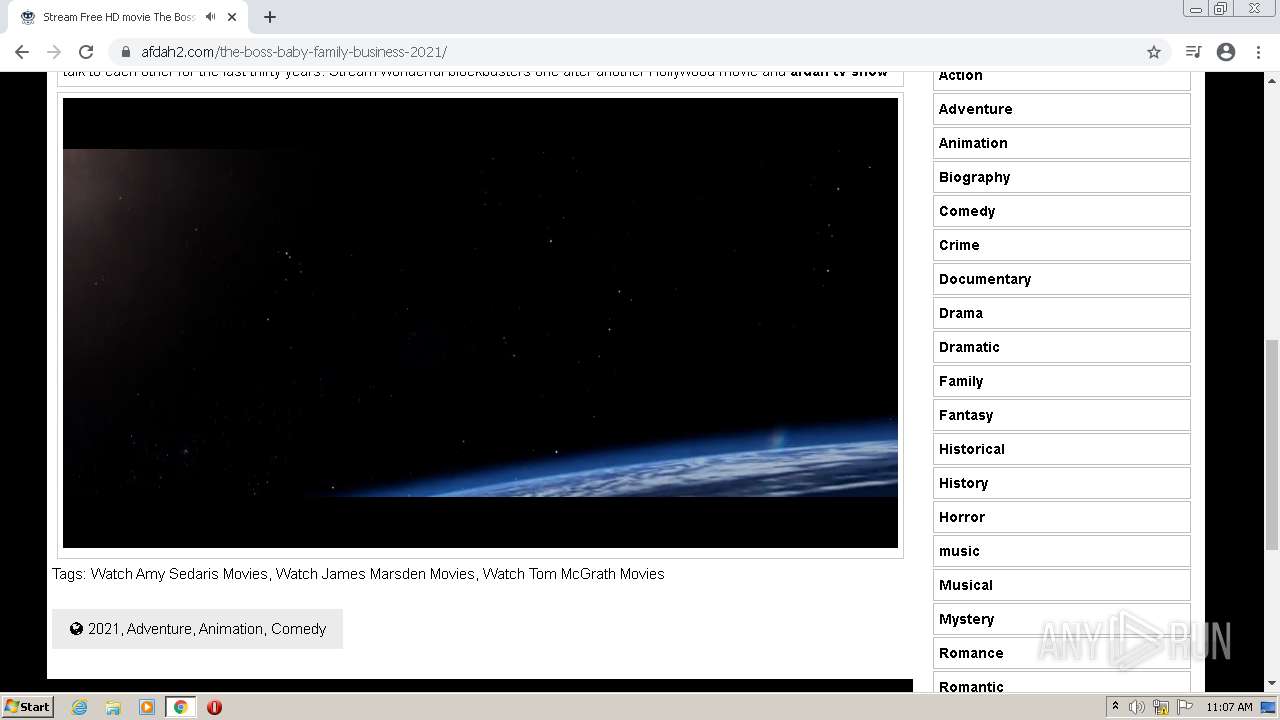Open system volume tray icon
1280x720 pixels.
pyautogui.click(x=1137, y=707)
